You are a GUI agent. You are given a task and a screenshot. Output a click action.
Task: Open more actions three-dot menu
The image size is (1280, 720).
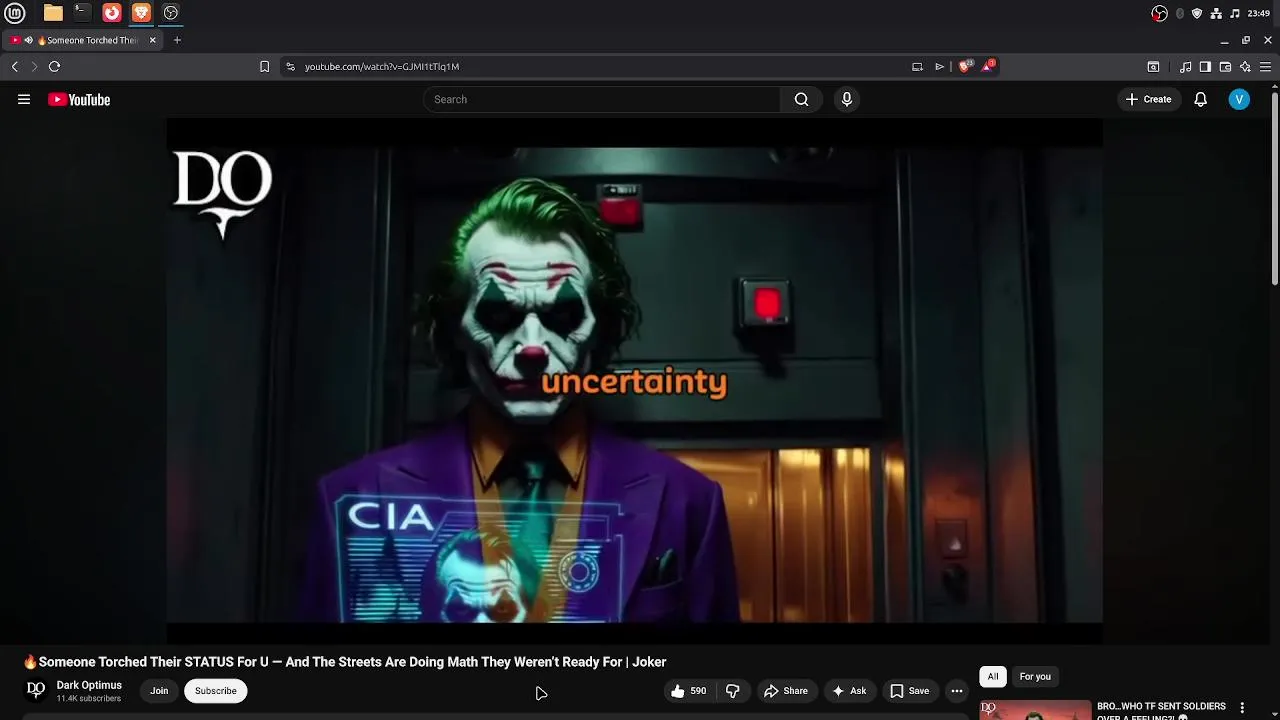957,691
